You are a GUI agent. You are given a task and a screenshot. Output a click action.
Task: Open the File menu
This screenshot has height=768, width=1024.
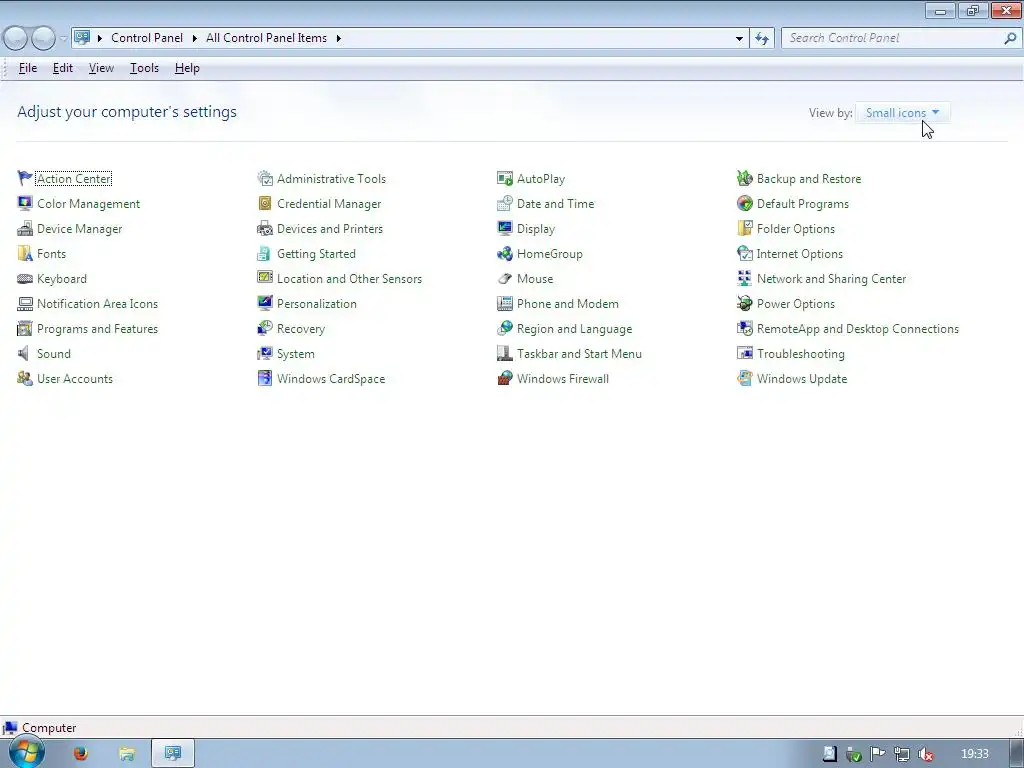27,68
